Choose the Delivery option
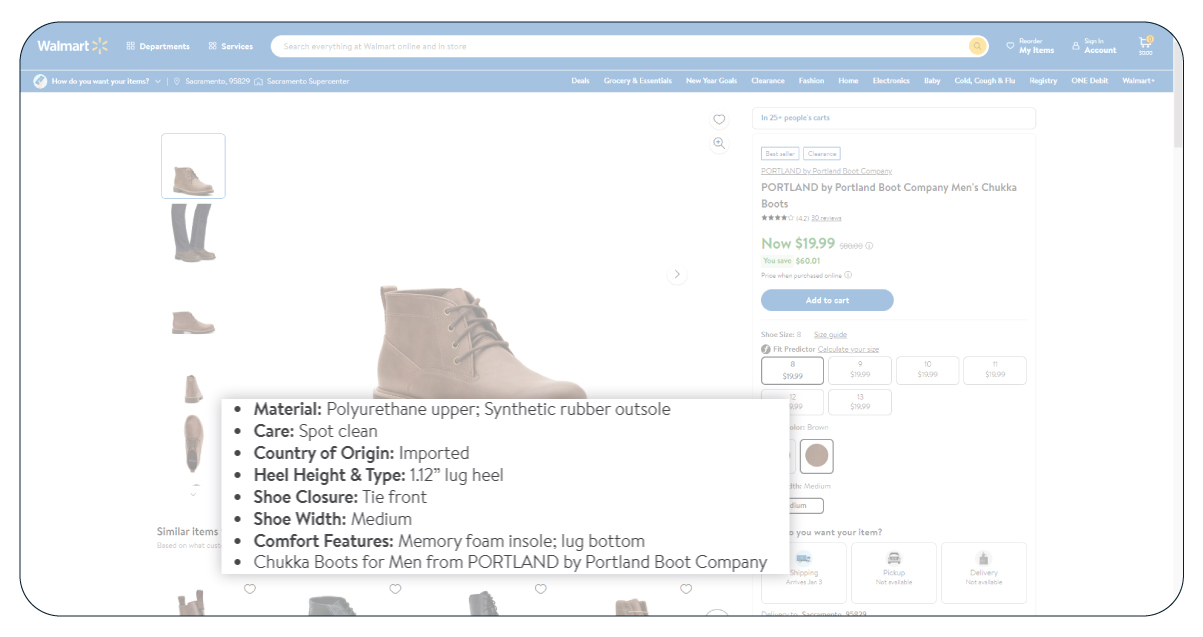 (984, 573)
